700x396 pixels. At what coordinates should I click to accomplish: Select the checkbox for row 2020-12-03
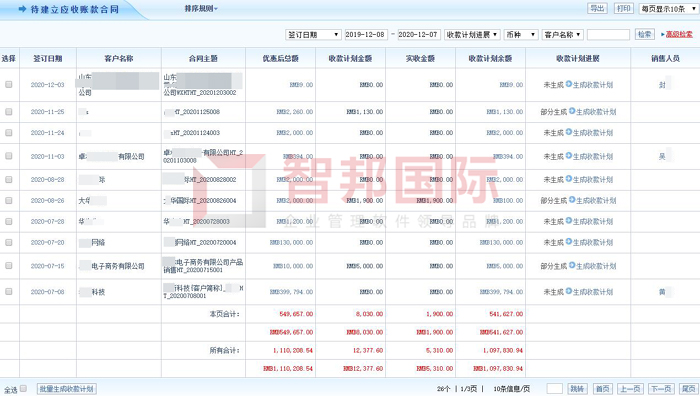click(8, 84)
